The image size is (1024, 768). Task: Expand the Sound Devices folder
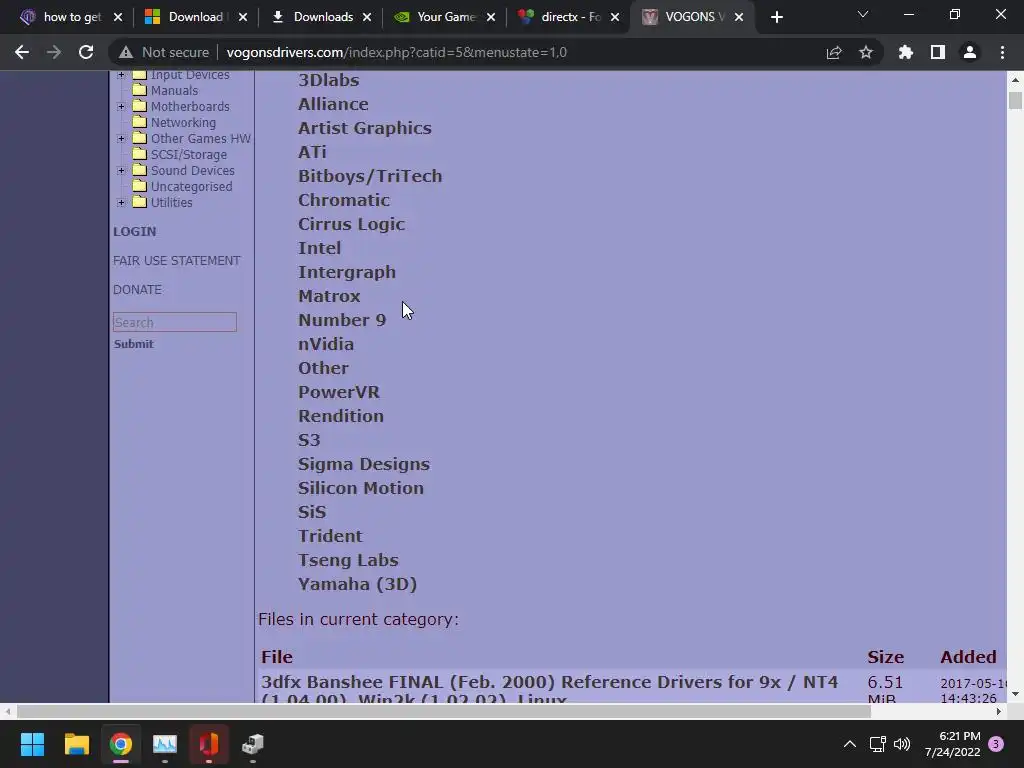pyautogui.click(x=121, y=170)
